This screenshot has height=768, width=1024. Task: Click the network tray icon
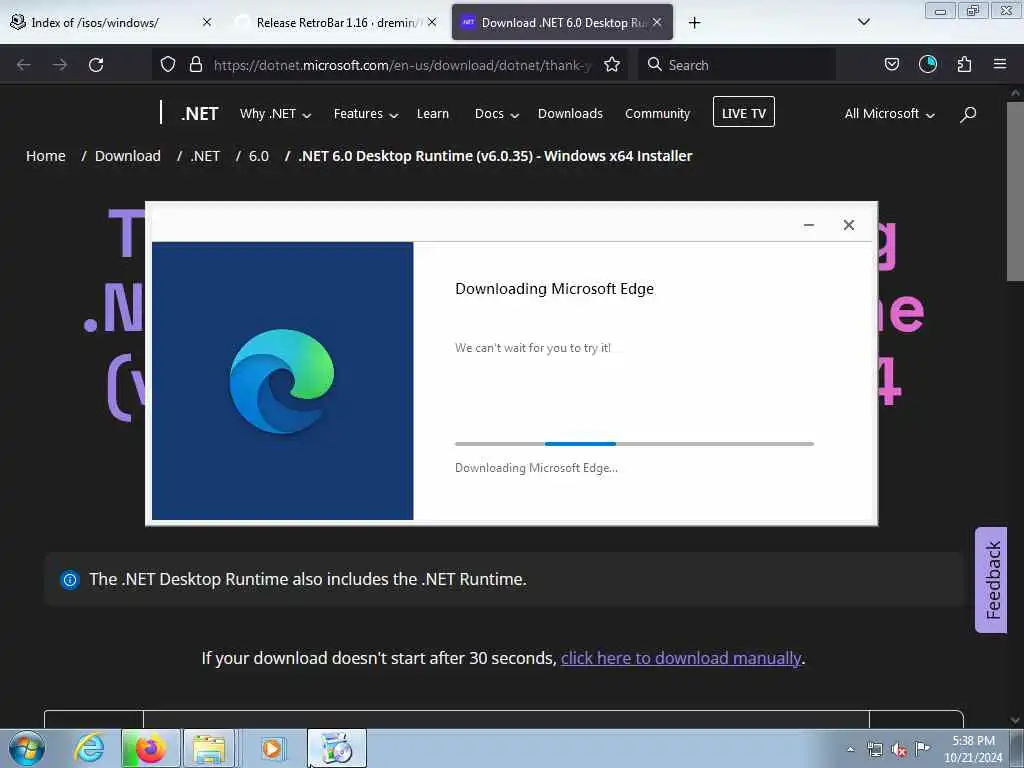(874, 749)
